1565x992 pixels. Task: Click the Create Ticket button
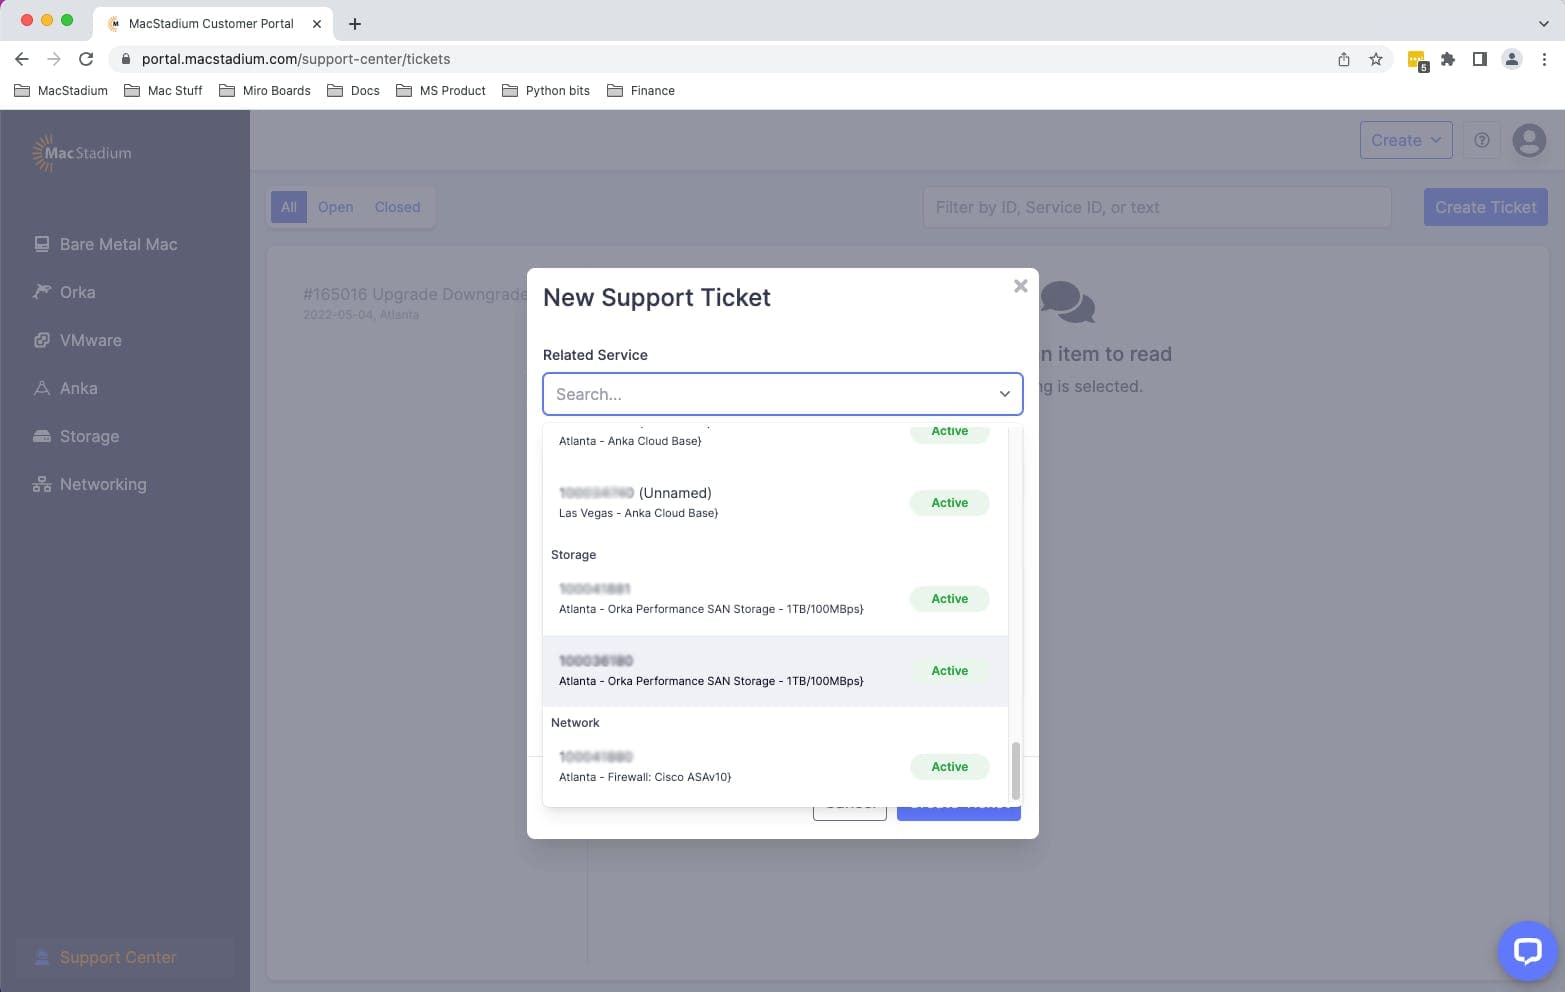point(1485,207)
